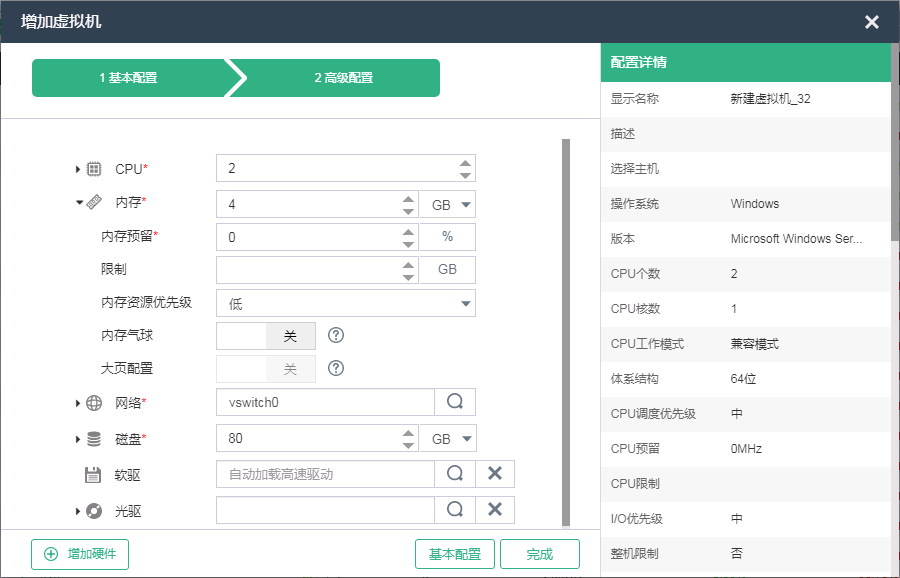
Task: Expand the CPU settings row
Action: pyautogui.click(x=78, y=169)
